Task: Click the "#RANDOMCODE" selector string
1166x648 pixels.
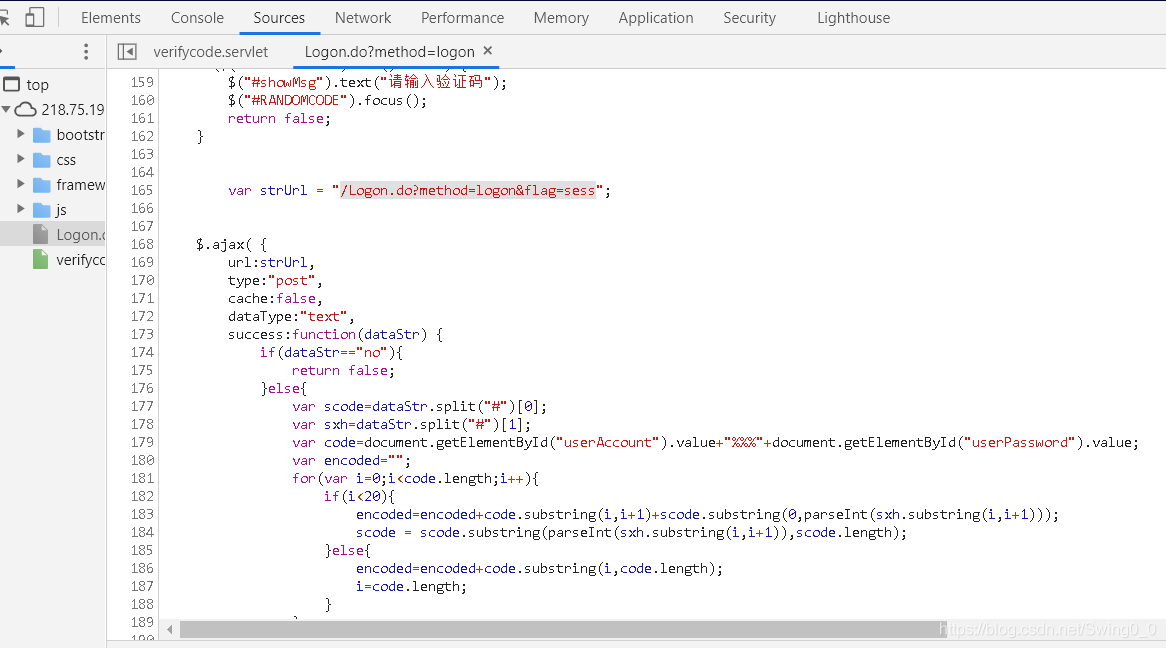Action: [x=295, y=100]
